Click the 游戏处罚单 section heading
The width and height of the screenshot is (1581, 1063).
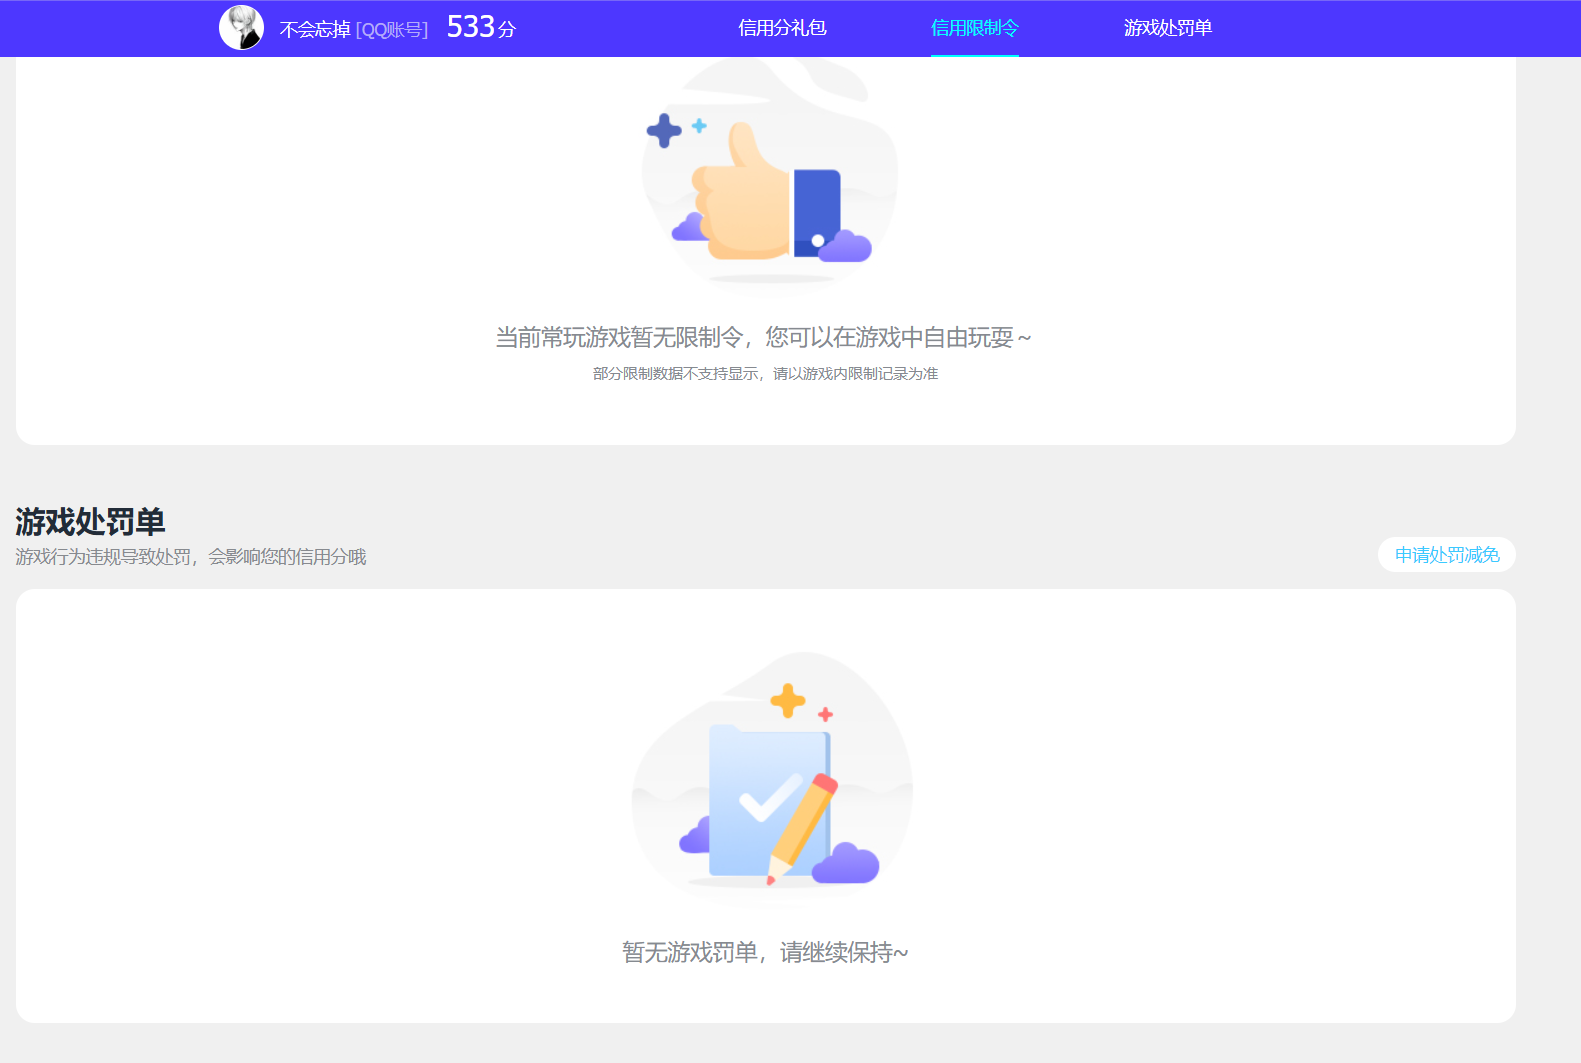(x=90, y=521)
